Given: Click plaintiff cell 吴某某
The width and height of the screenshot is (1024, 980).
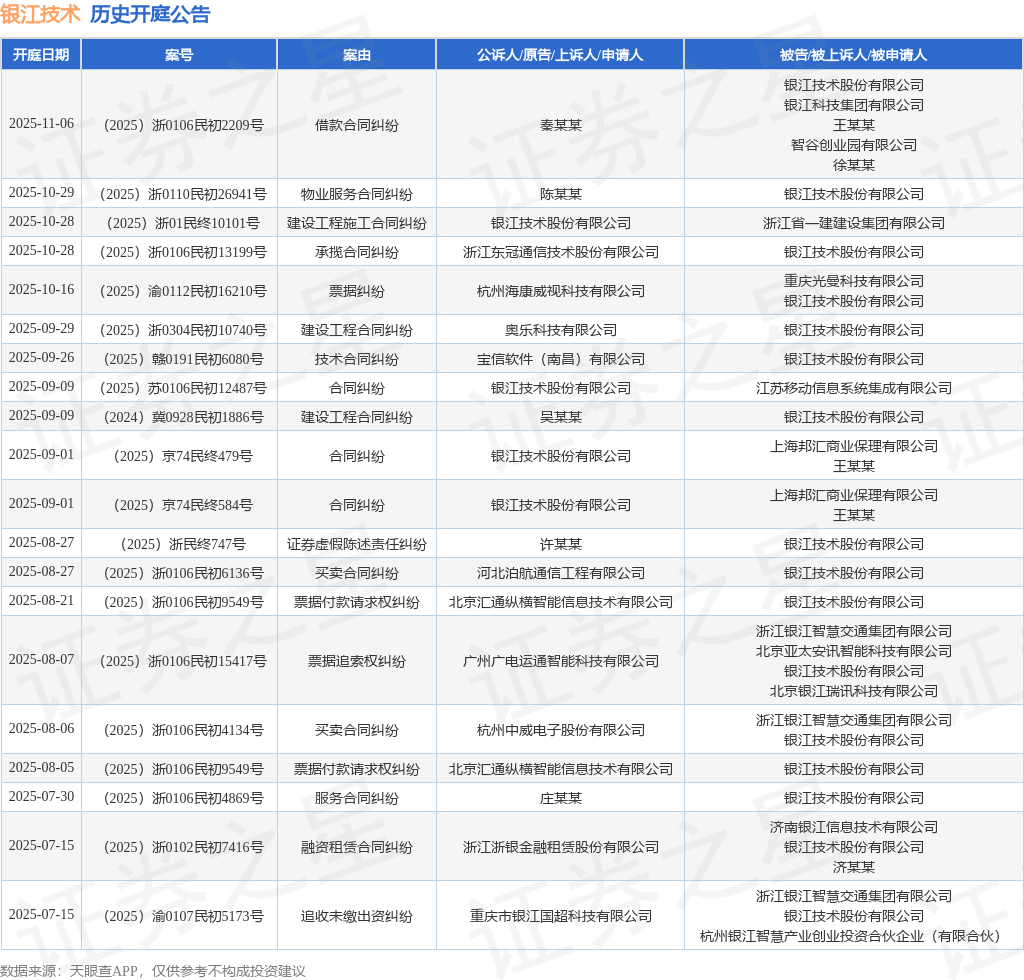Looking at the screenshot, I should (x=561, y=417).
